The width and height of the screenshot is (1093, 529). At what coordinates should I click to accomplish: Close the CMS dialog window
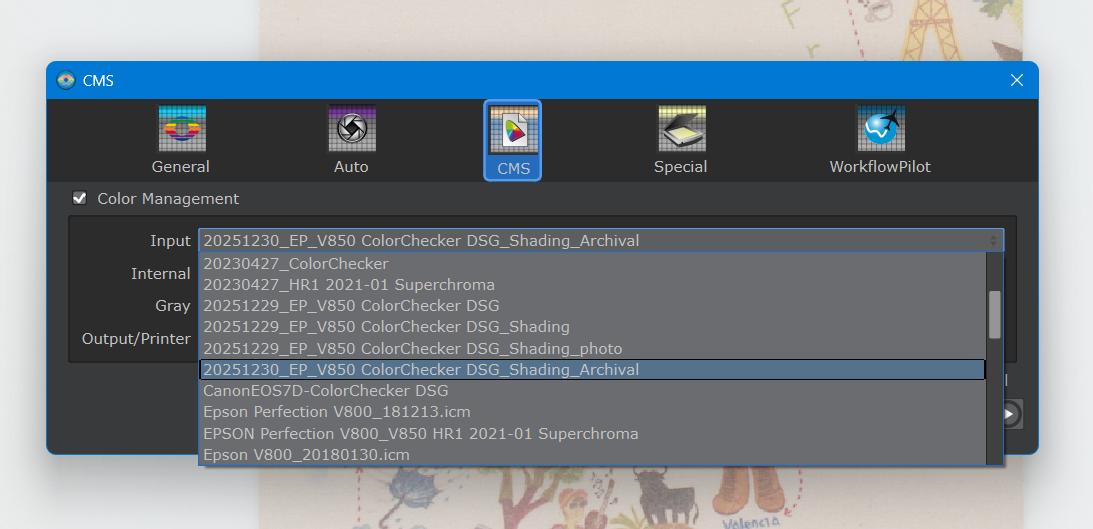(x=1017, y=80)
